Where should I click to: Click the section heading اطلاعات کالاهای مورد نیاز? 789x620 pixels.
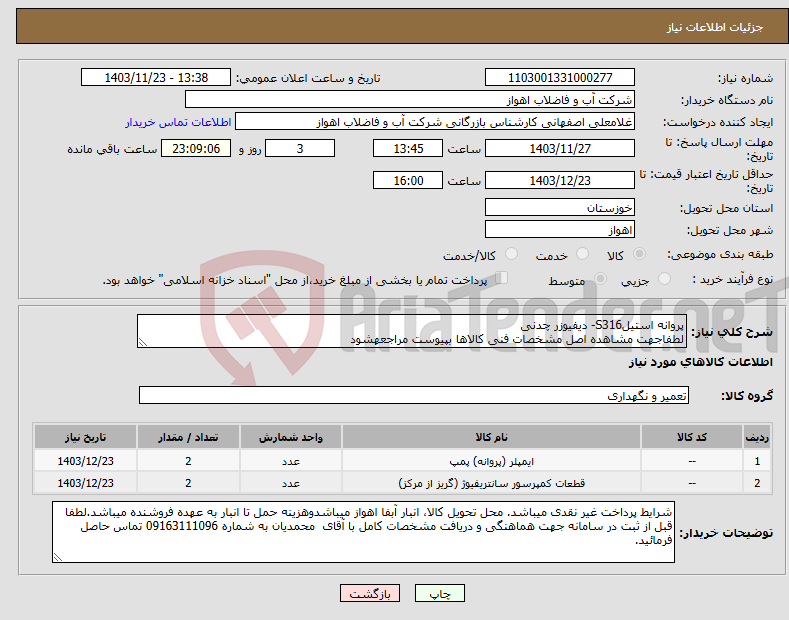[x=700, y=362]
